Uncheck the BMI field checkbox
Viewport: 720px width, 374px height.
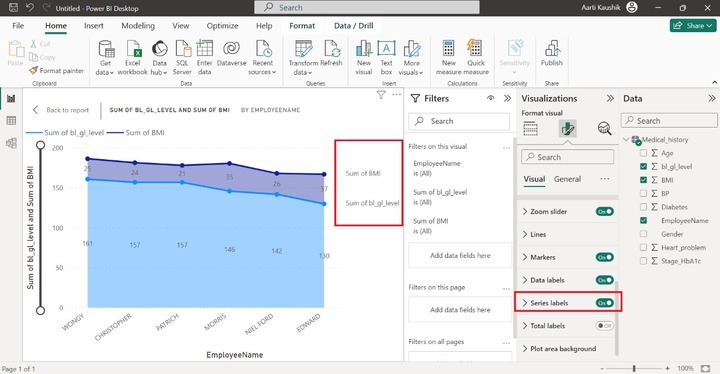point(643,180)
